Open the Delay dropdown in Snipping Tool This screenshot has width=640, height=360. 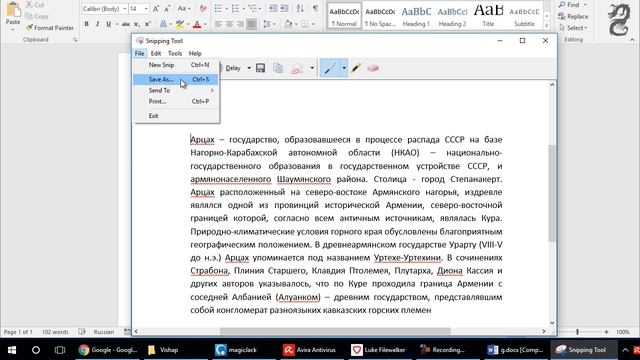pyautogui.click(x=249, y=68)
